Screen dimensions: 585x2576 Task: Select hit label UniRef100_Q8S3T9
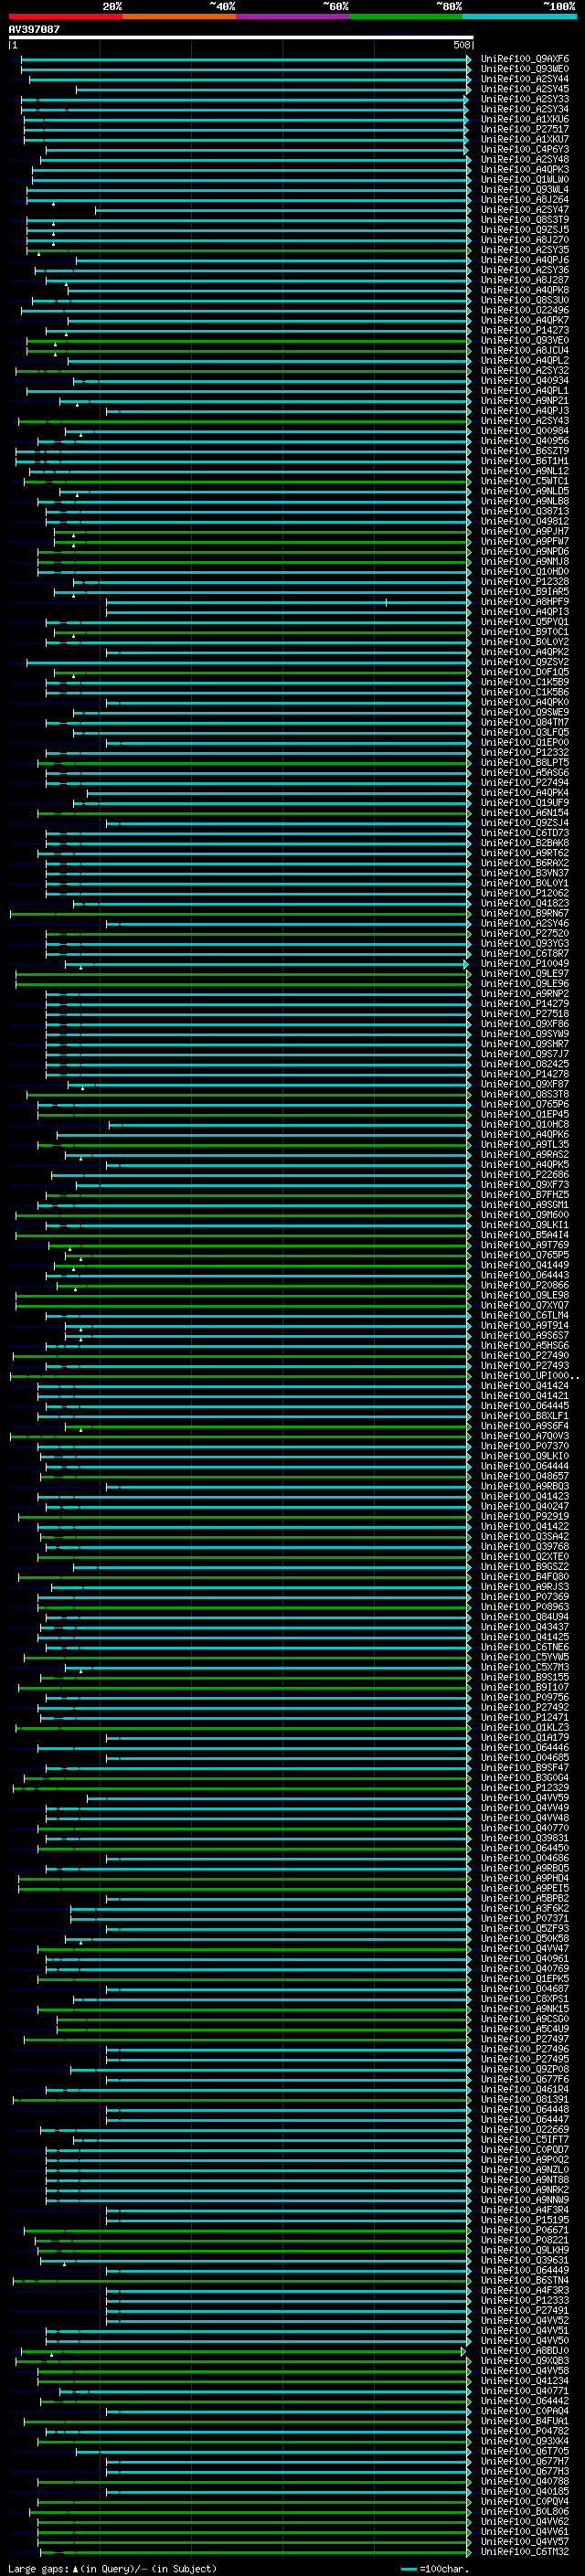click(x=525, y=220)
